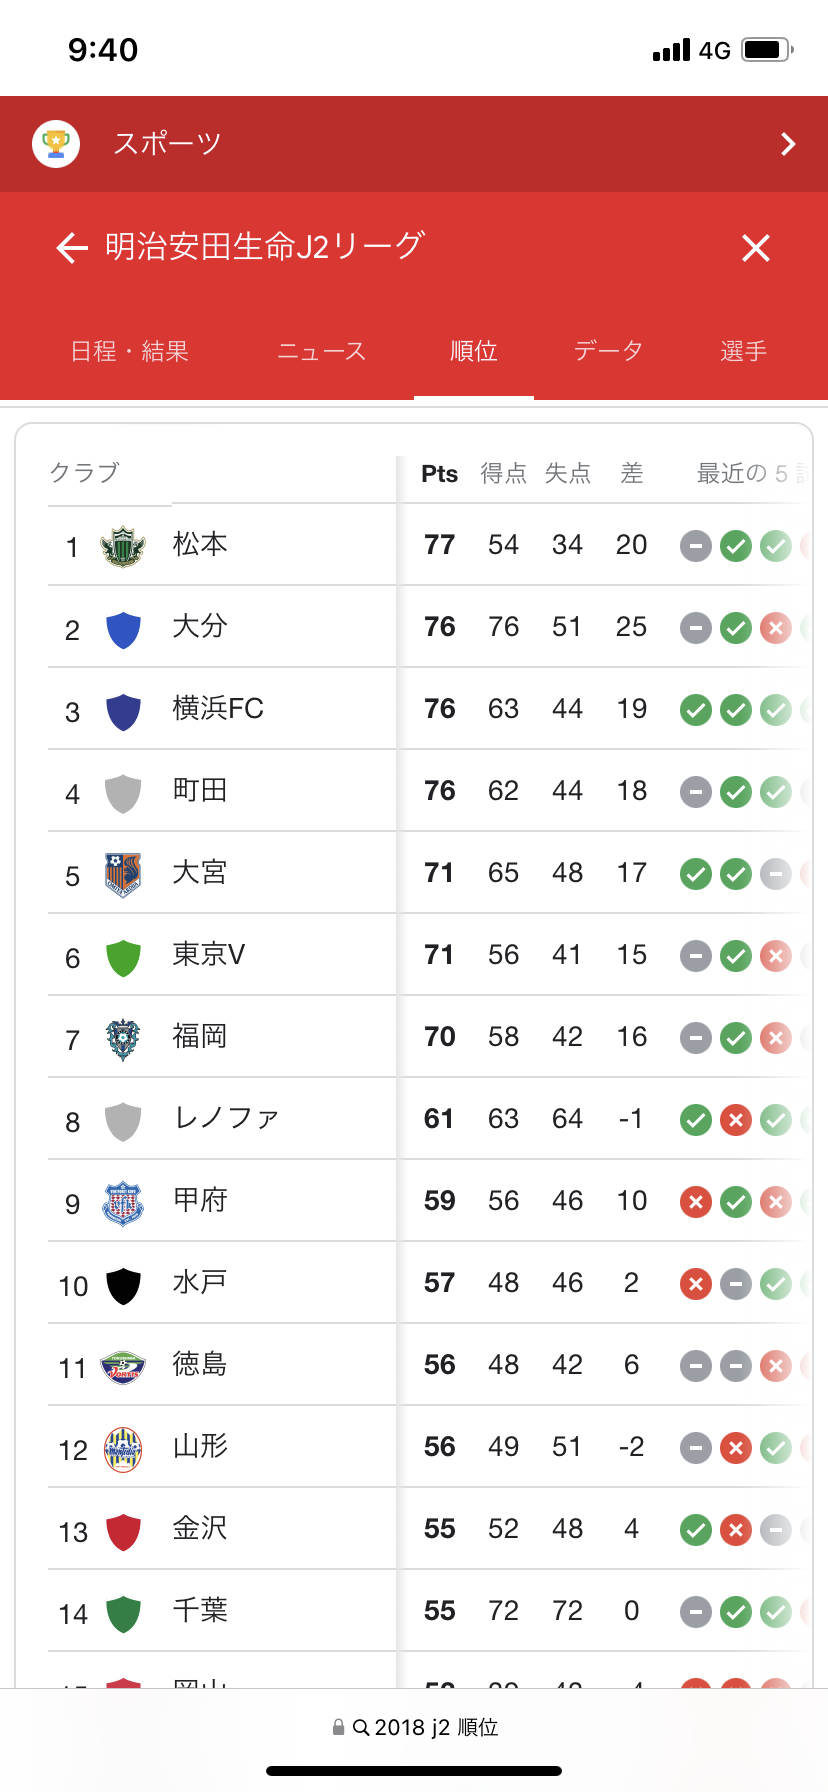
Task: Tap the 徳島 club crest
Action: [x=123, y=1366]
